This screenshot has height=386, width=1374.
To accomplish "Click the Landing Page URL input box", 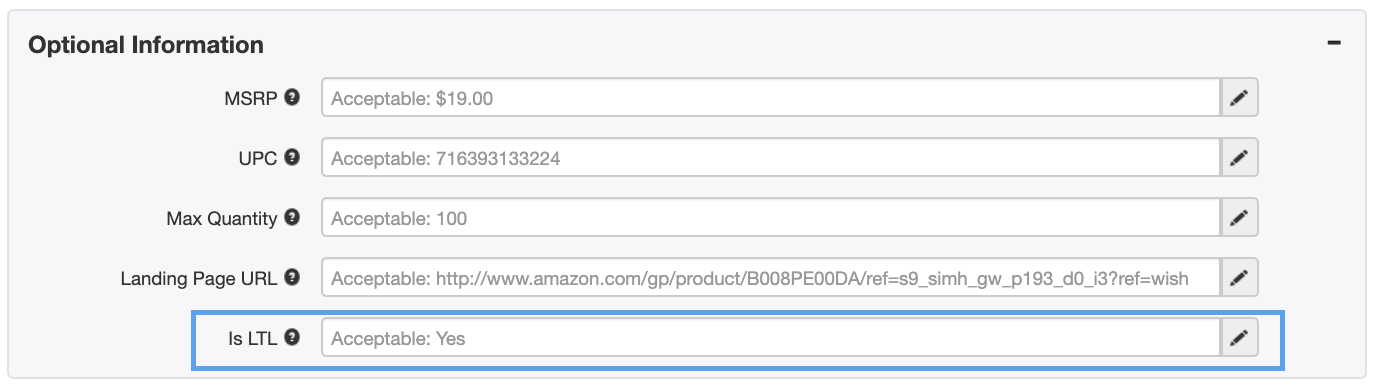I will 771,278.
